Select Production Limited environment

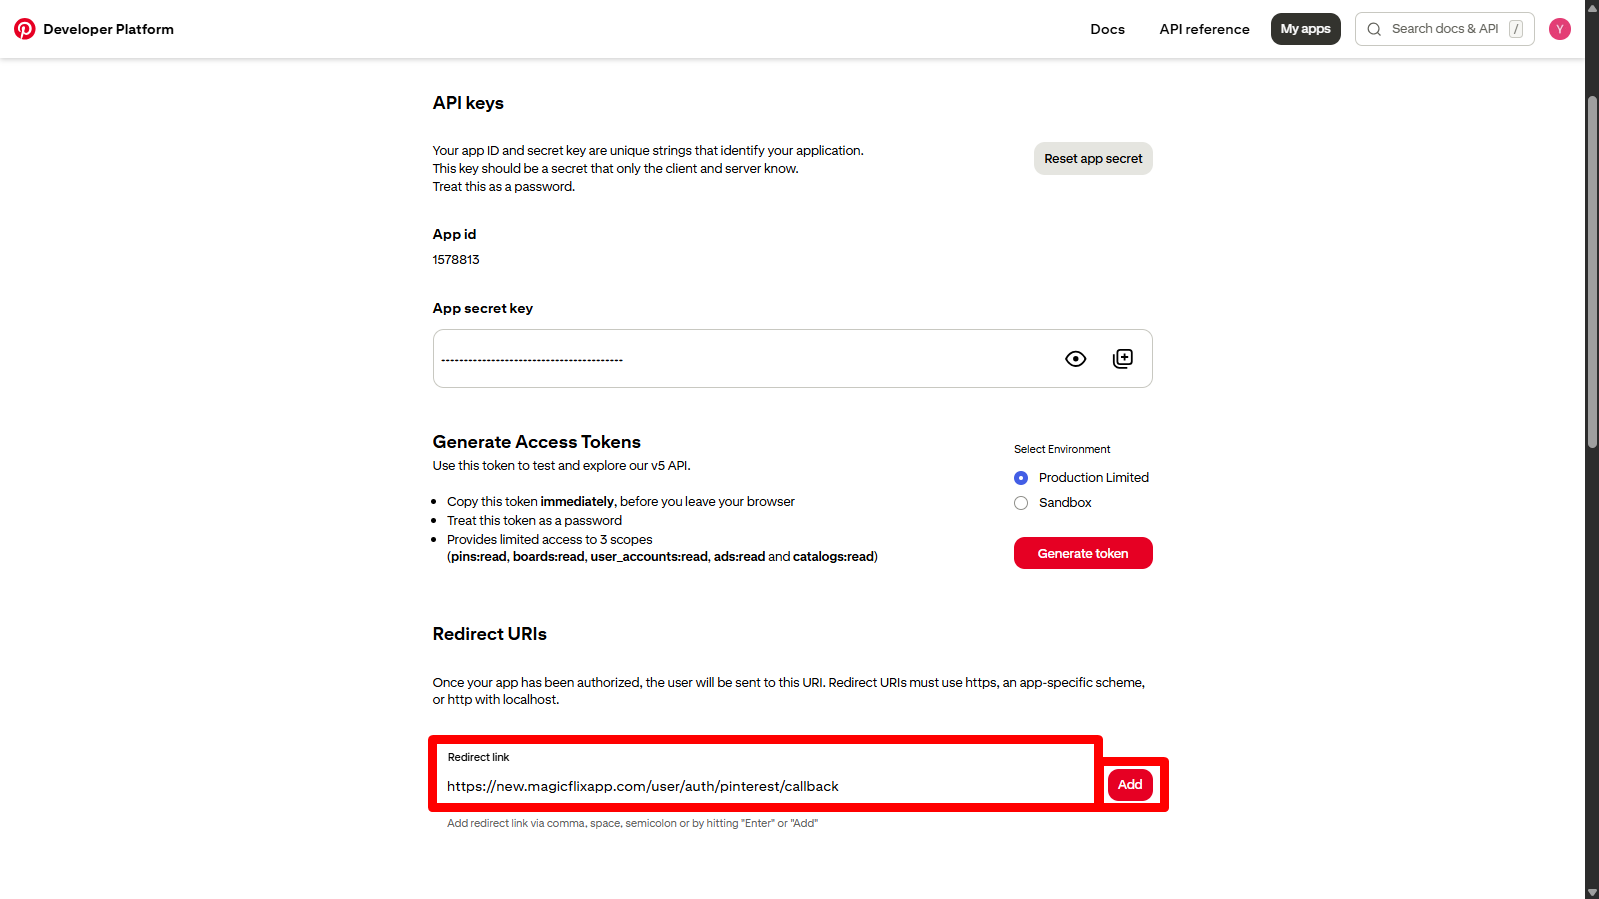(1021, 478)
